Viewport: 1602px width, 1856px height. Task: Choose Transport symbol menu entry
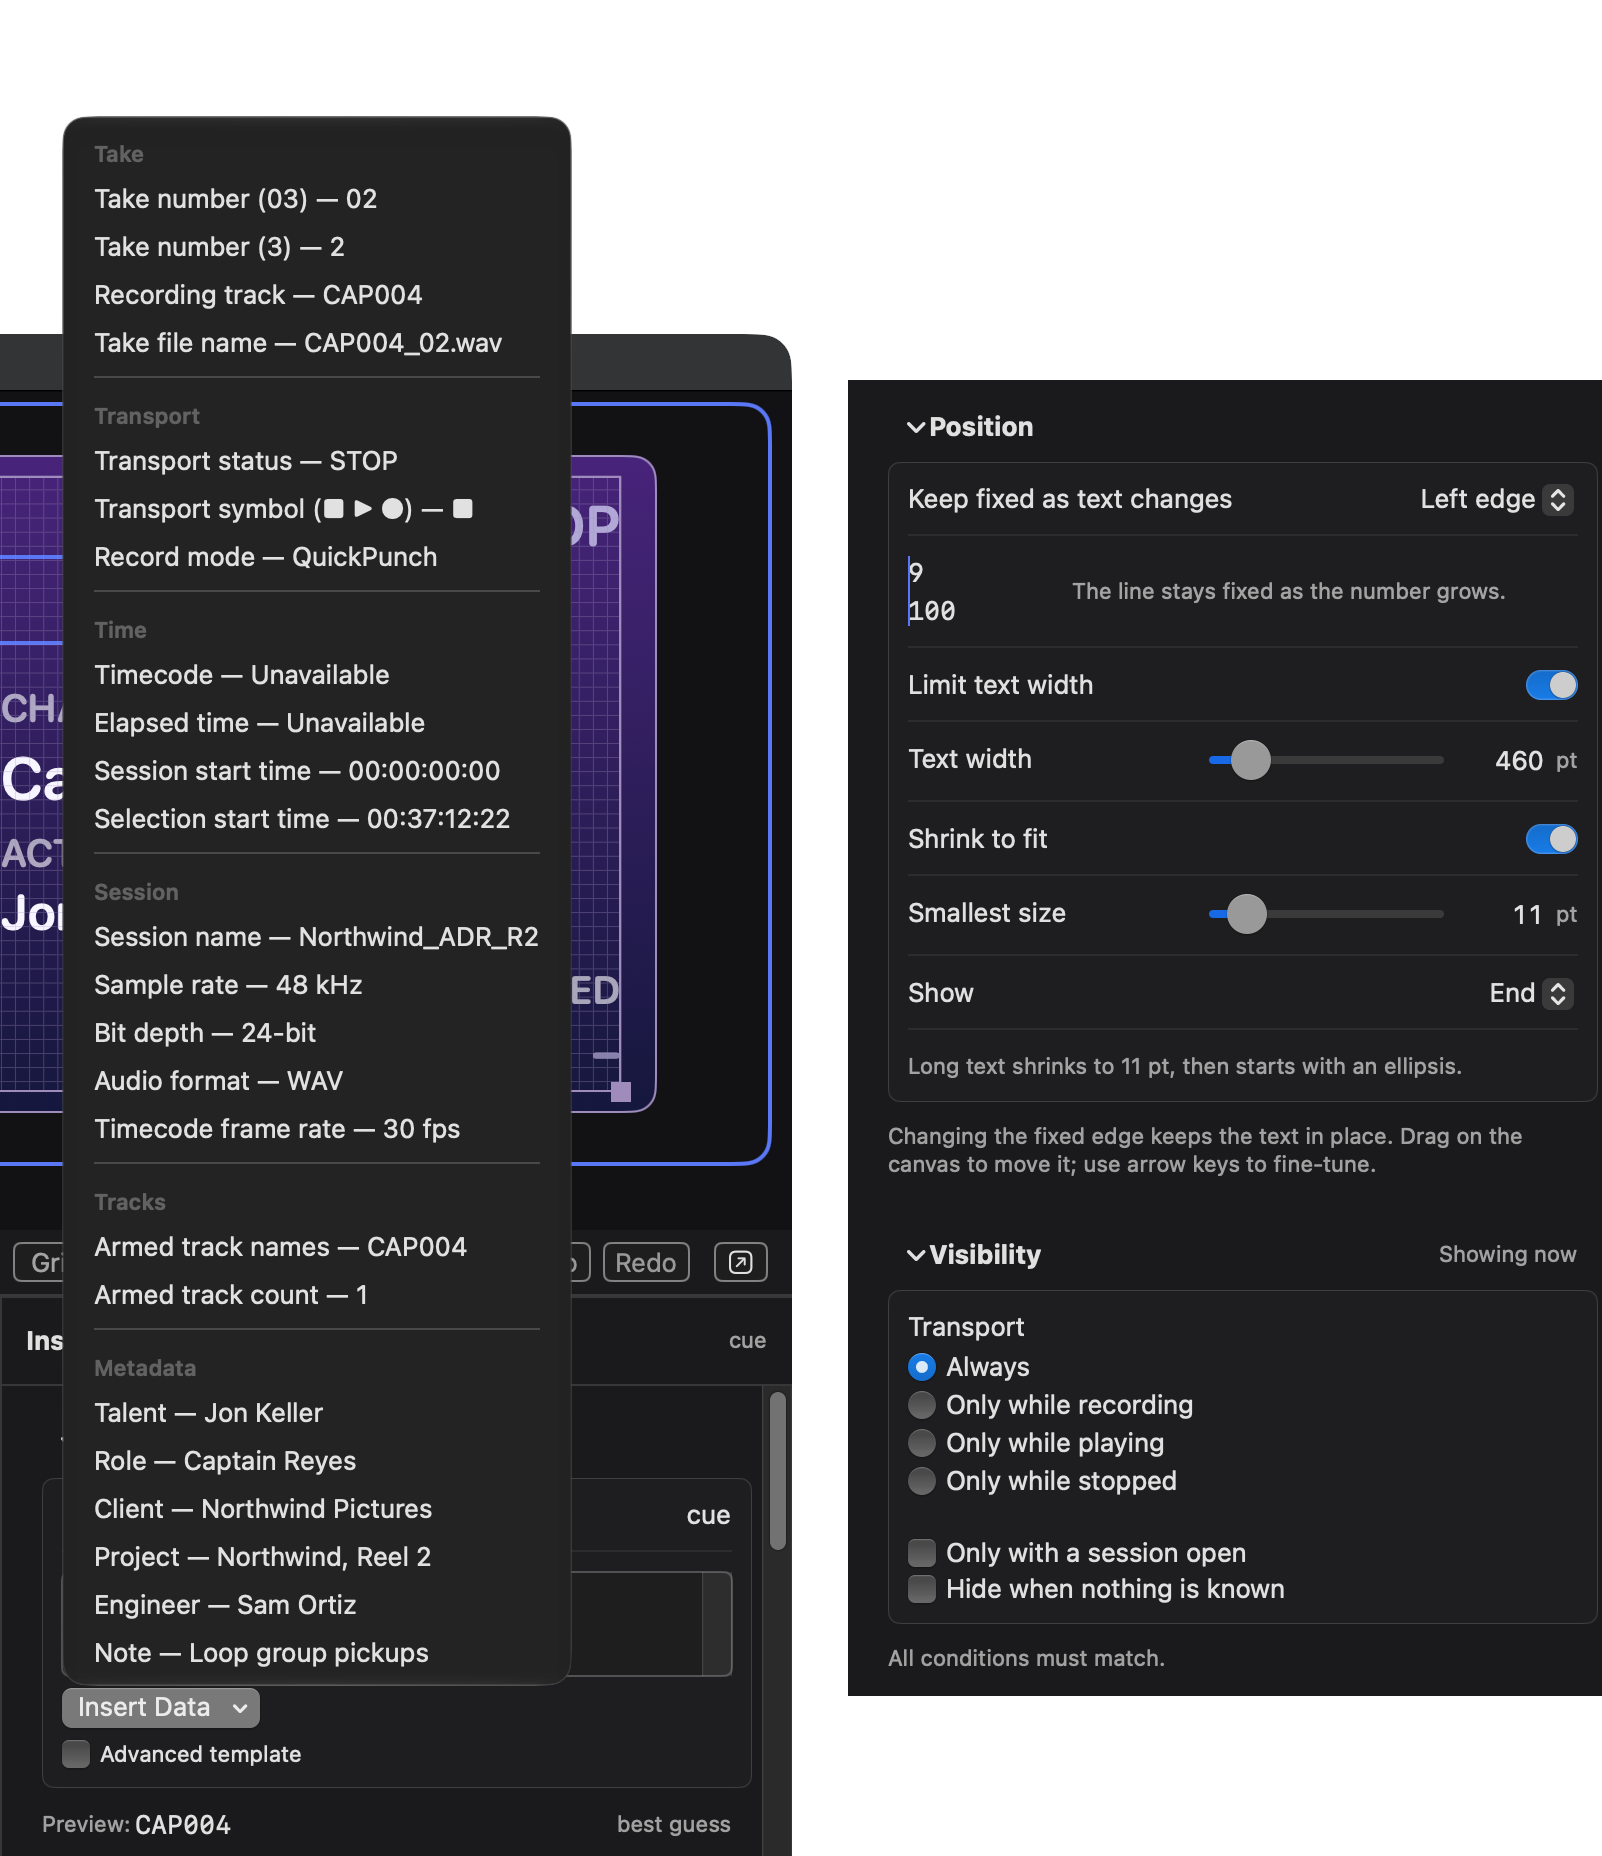click(x=317, y=509)
